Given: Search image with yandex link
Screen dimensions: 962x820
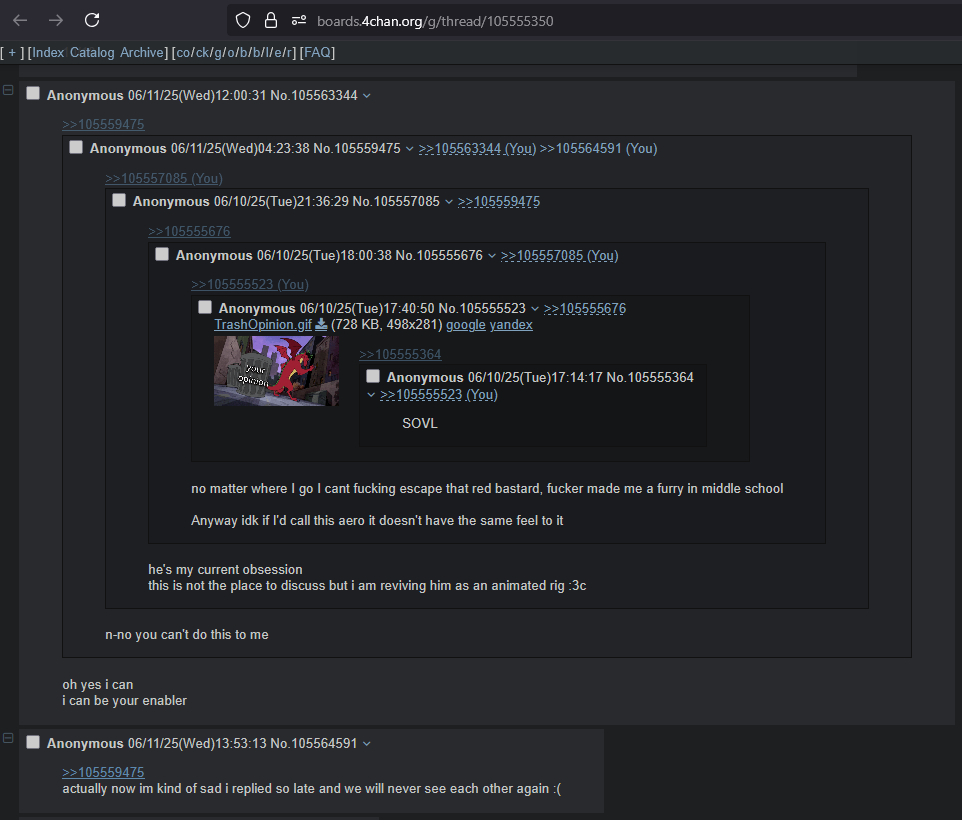Looking at the screenshot, I should point(511,324).
